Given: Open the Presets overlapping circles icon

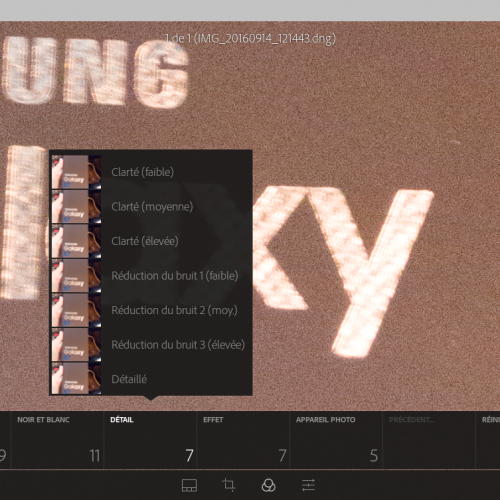Looking at the screenshot, I should [268, 485].
